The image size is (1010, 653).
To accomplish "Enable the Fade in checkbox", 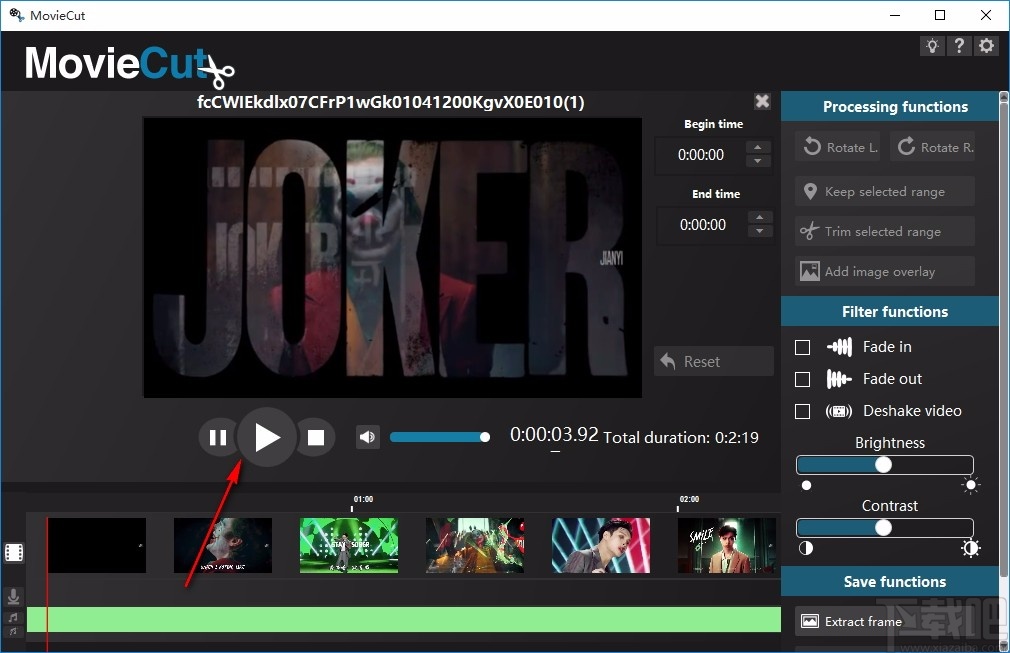I will tap(803, 348).
